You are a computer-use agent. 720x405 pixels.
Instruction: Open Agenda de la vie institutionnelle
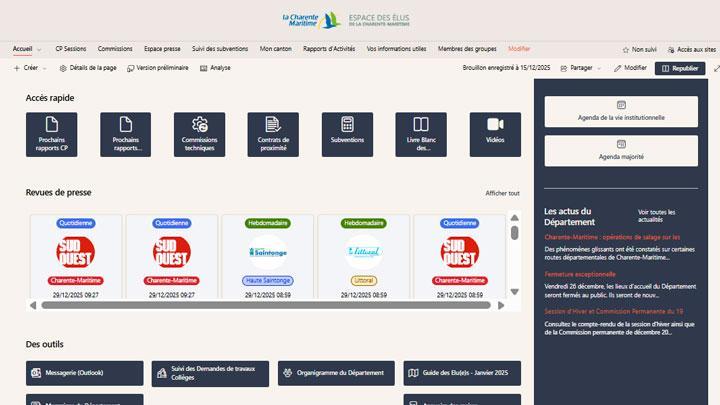click(x=621, y=112)
